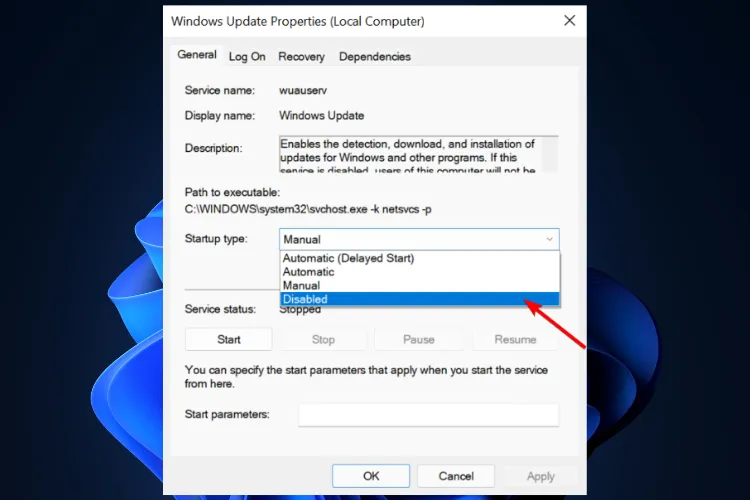Click the dialog title text
Image resolution: width=750 pixels, height=500 pixels.
tap(298, 22)
